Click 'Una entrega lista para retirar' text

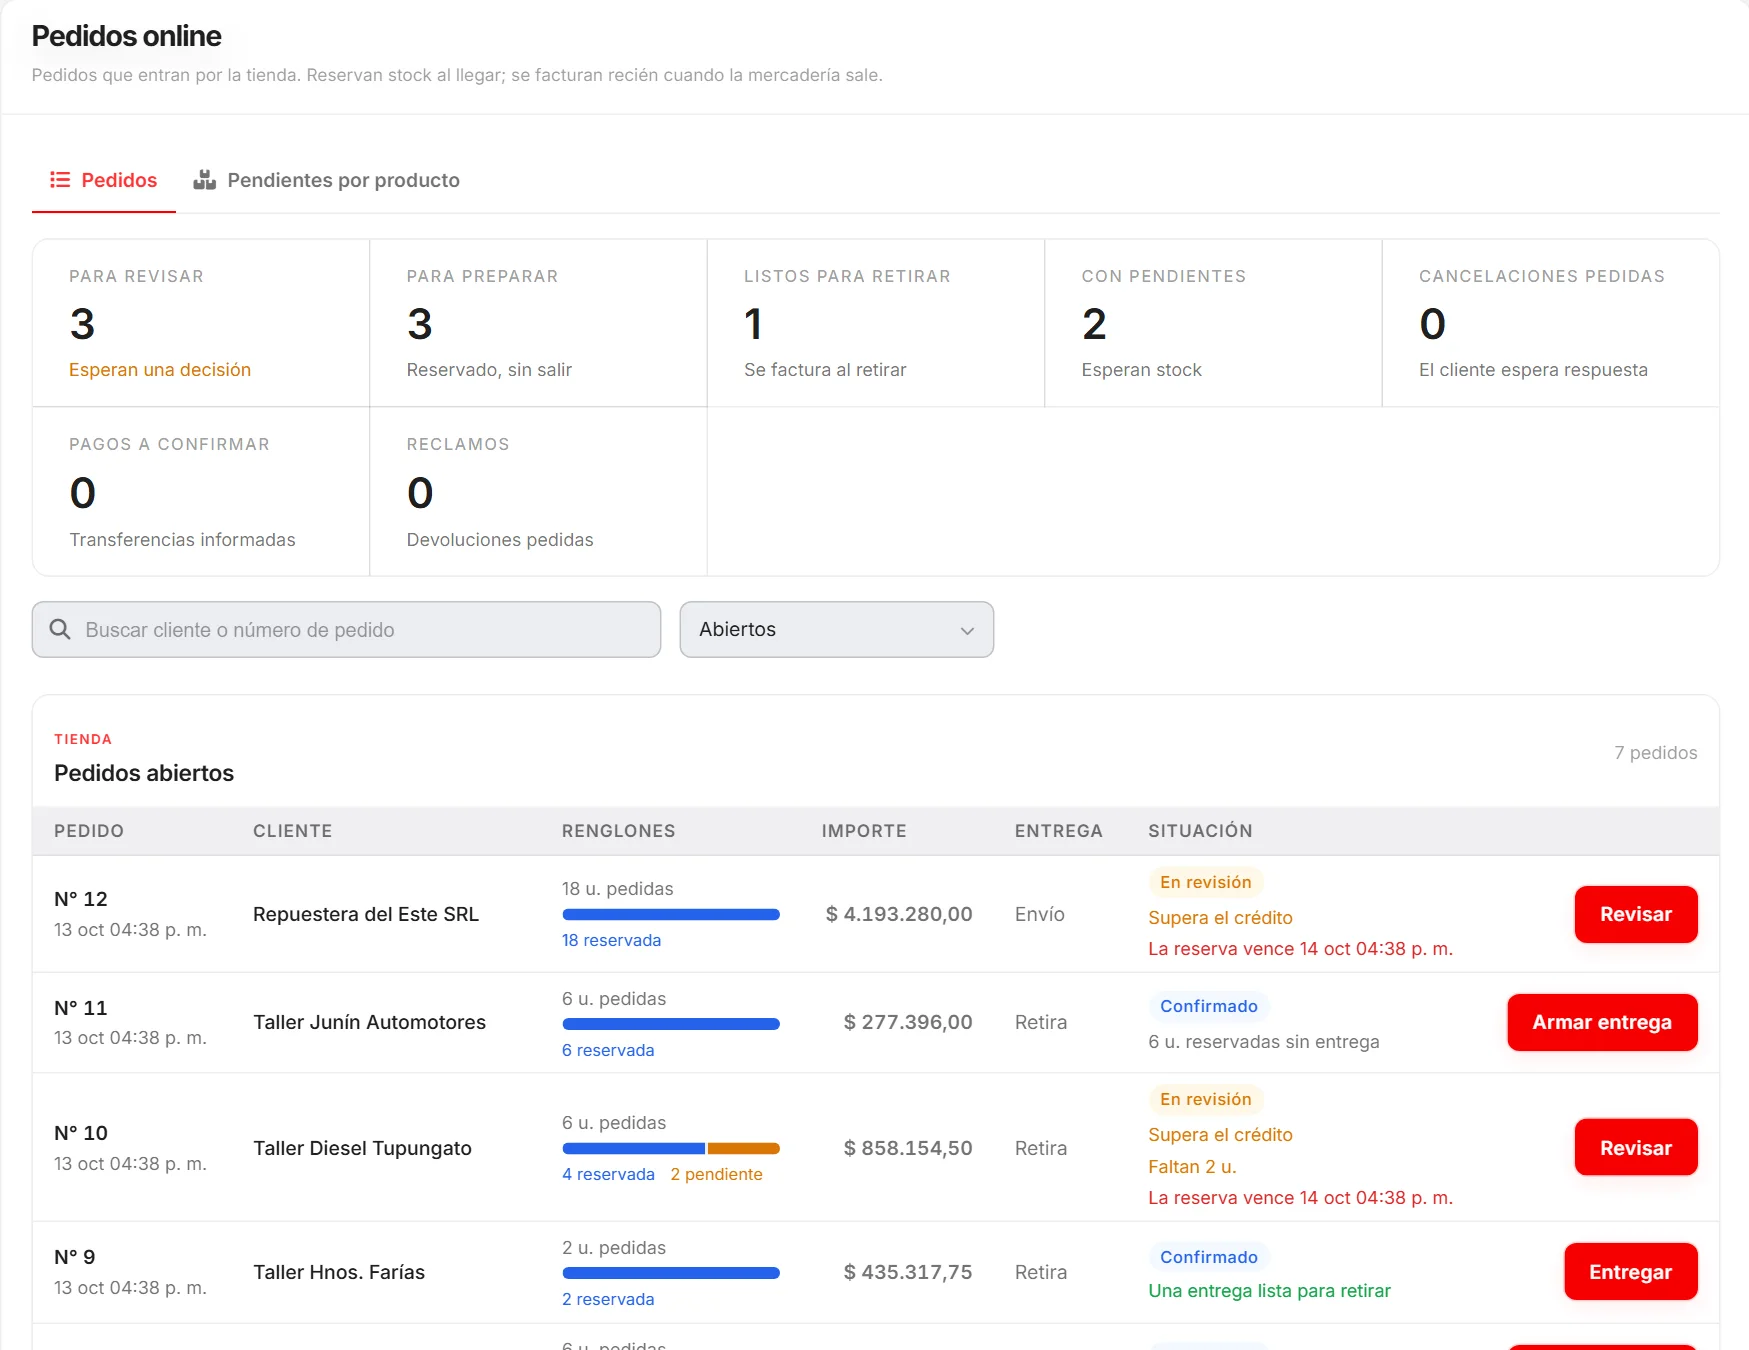(1269, 1291)
